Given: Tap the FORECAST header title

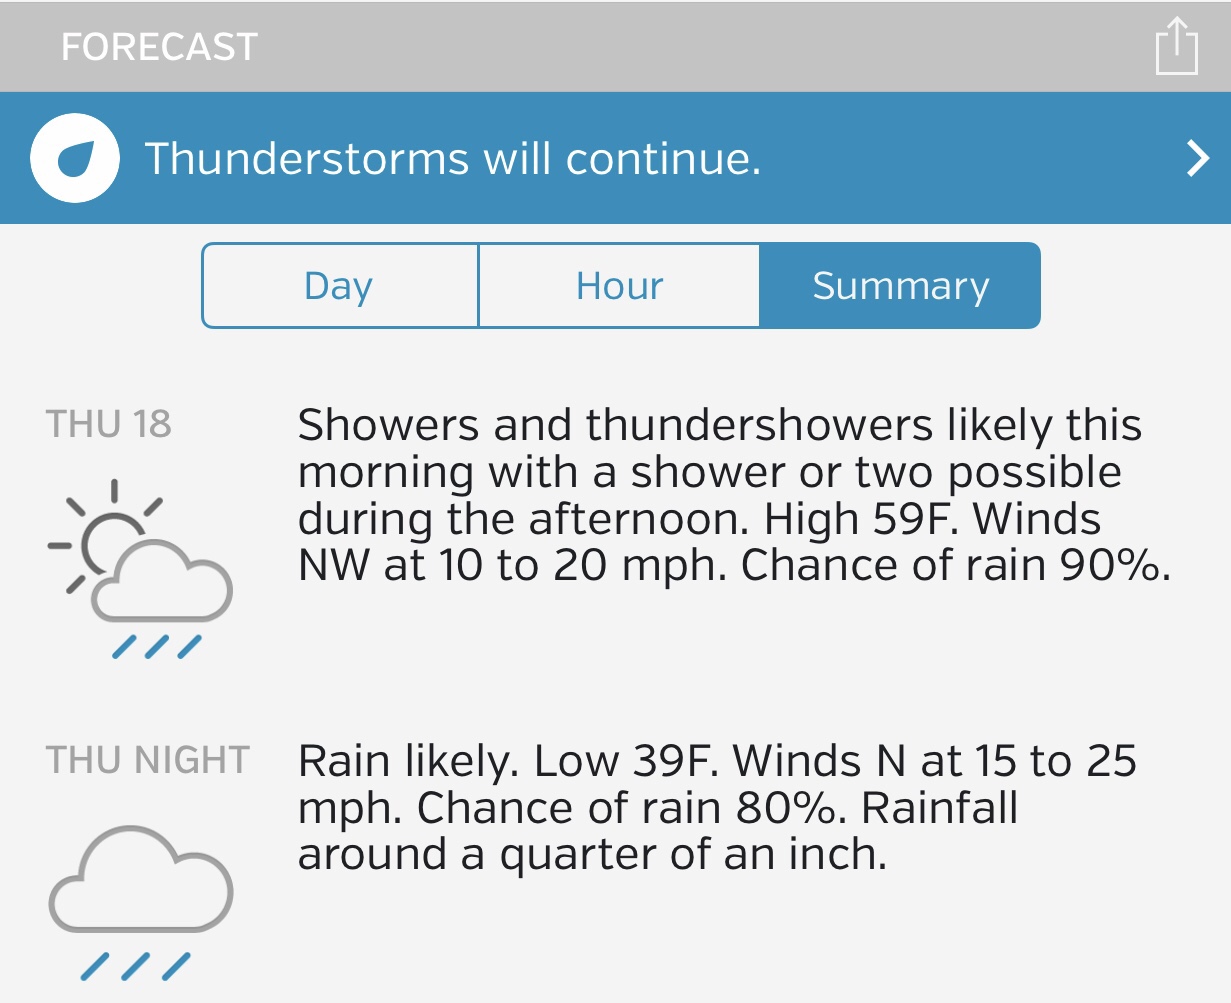Looking at the screenshot, I should (160, 47).
